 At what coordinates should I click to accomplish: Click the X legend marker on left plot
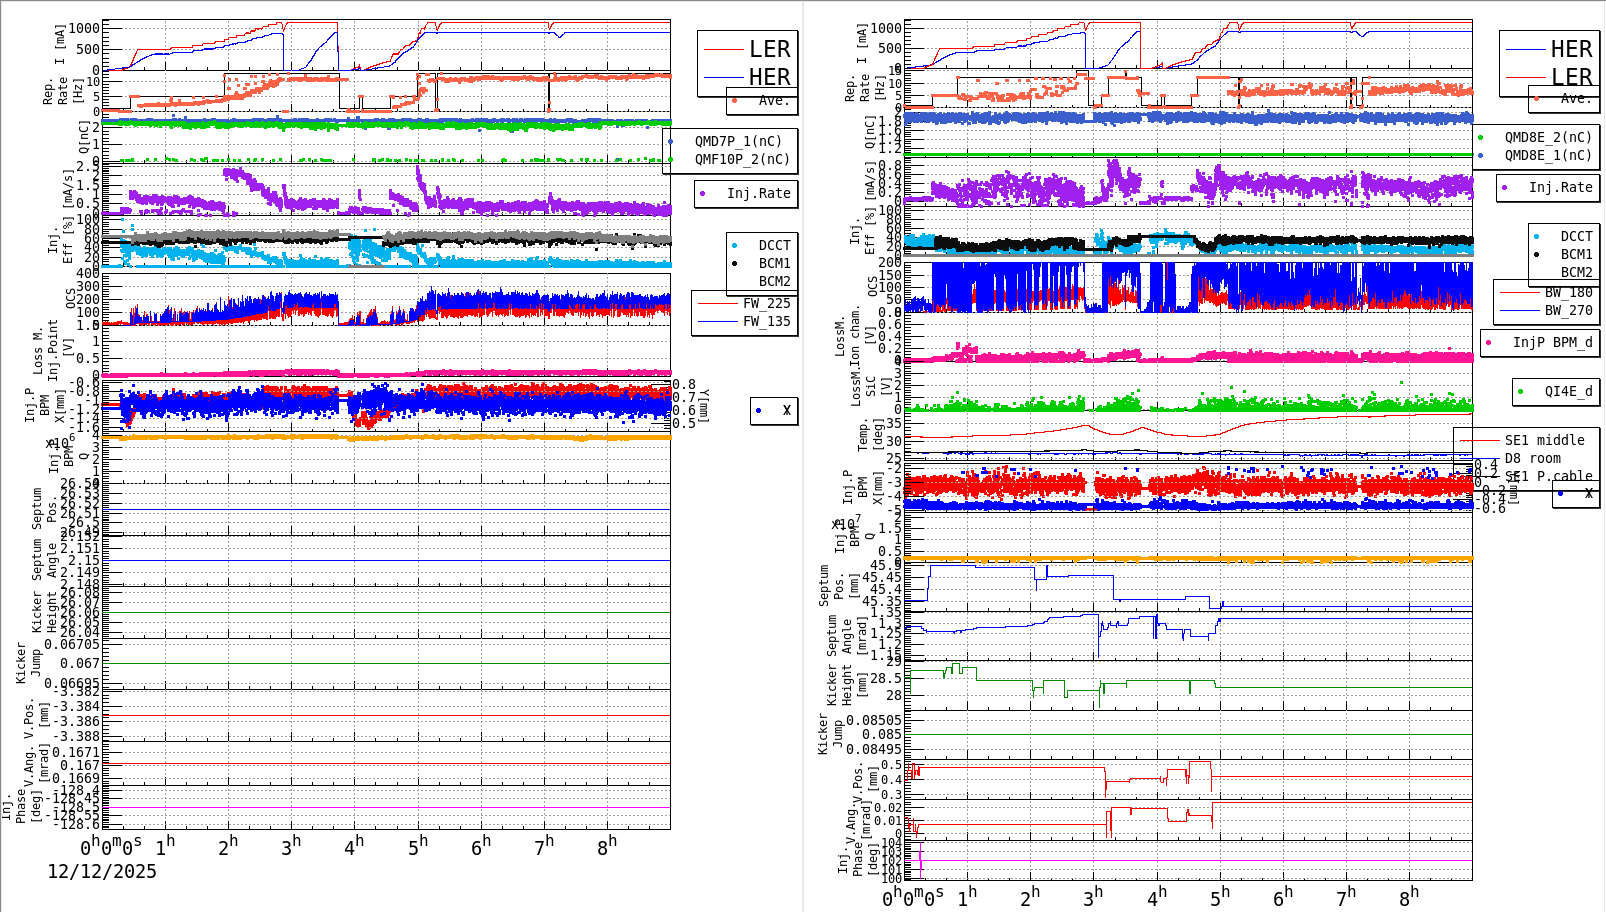click(x=759, y=409)
